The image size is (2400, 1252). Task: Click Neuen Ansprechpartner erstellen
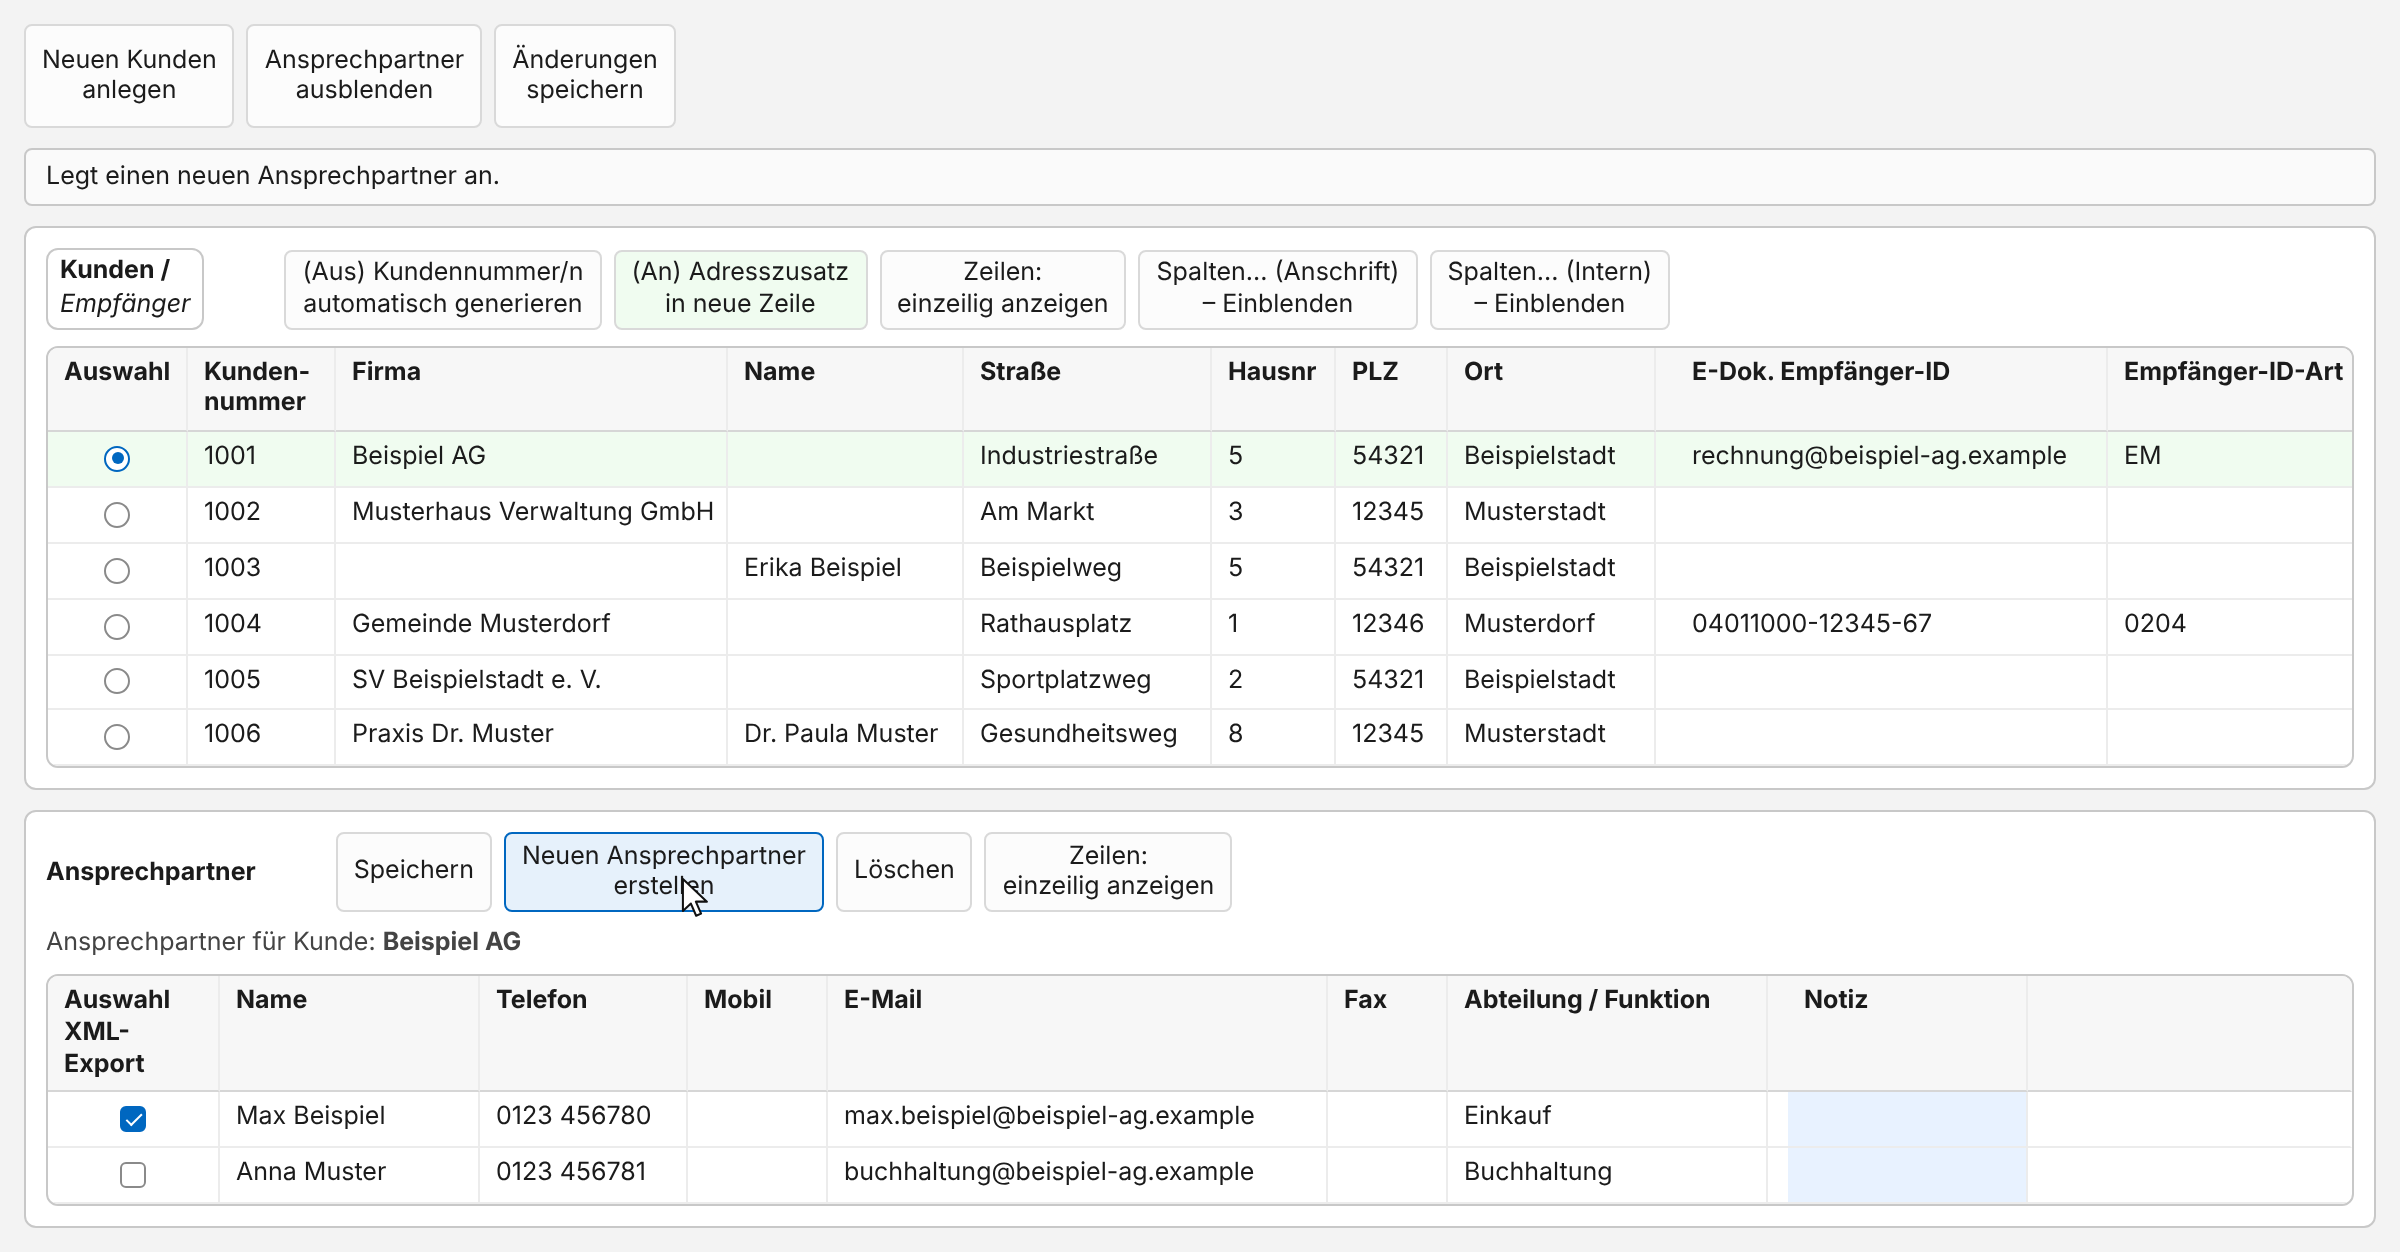point(664,871)
